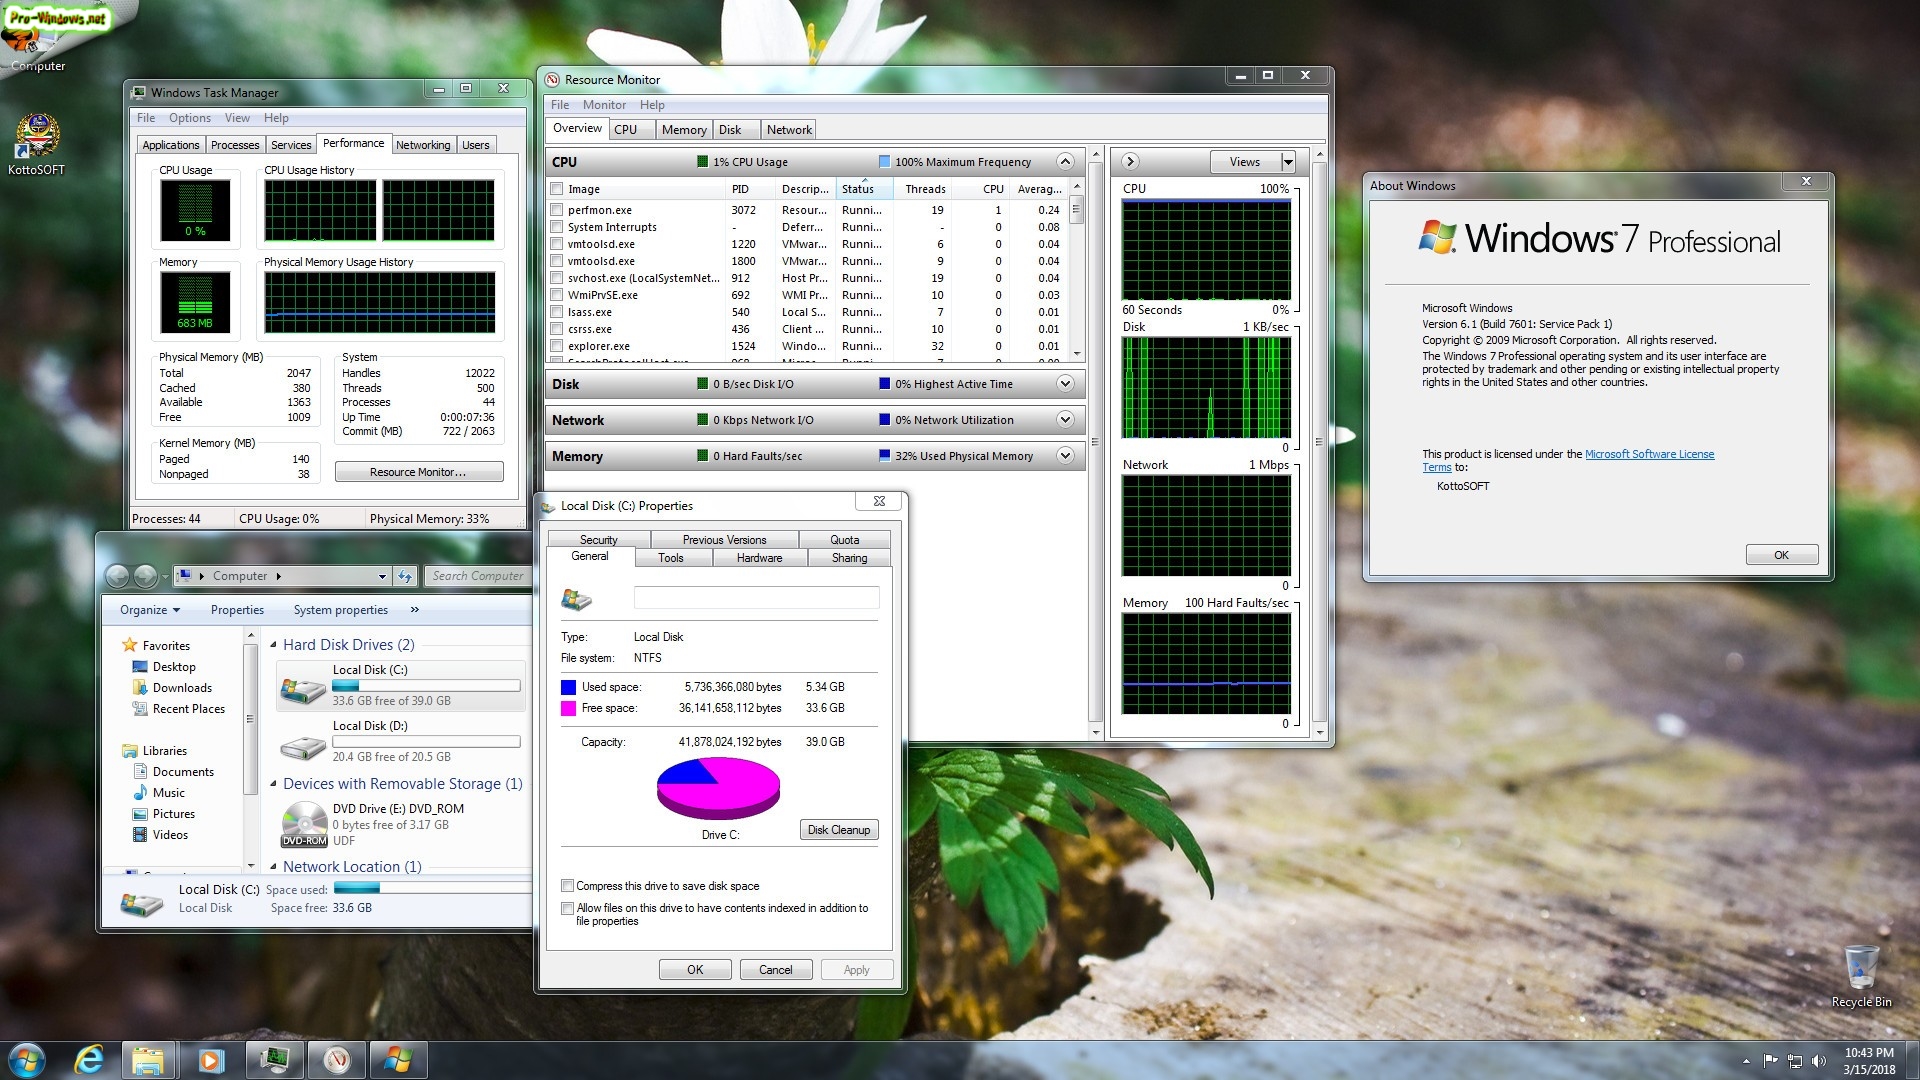Open Internet Explorer from the taskbar
Screen dimensions: 1920x1080
pos(89,1059)
